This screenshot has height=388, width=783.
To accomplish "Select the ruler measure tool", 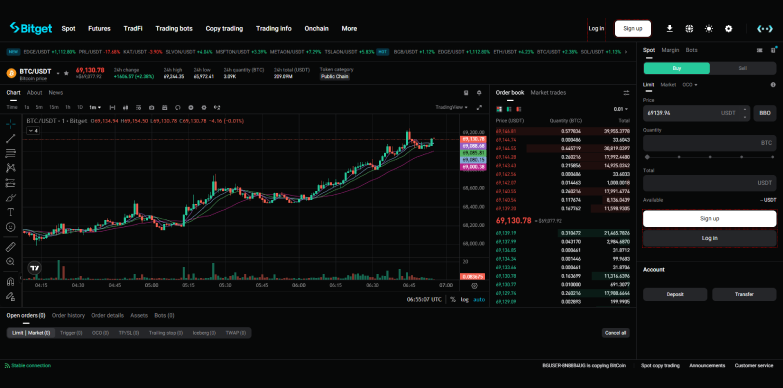I will point(10,246).
